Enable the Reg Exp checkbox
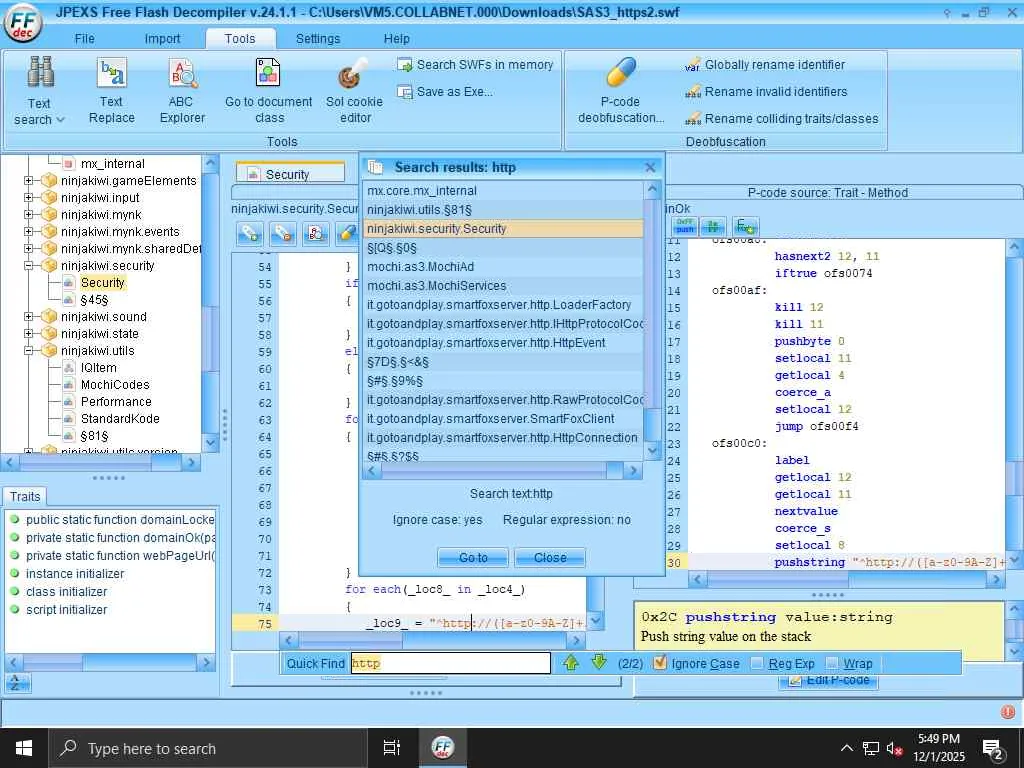Screen dimensions: 1024x768 757,663
